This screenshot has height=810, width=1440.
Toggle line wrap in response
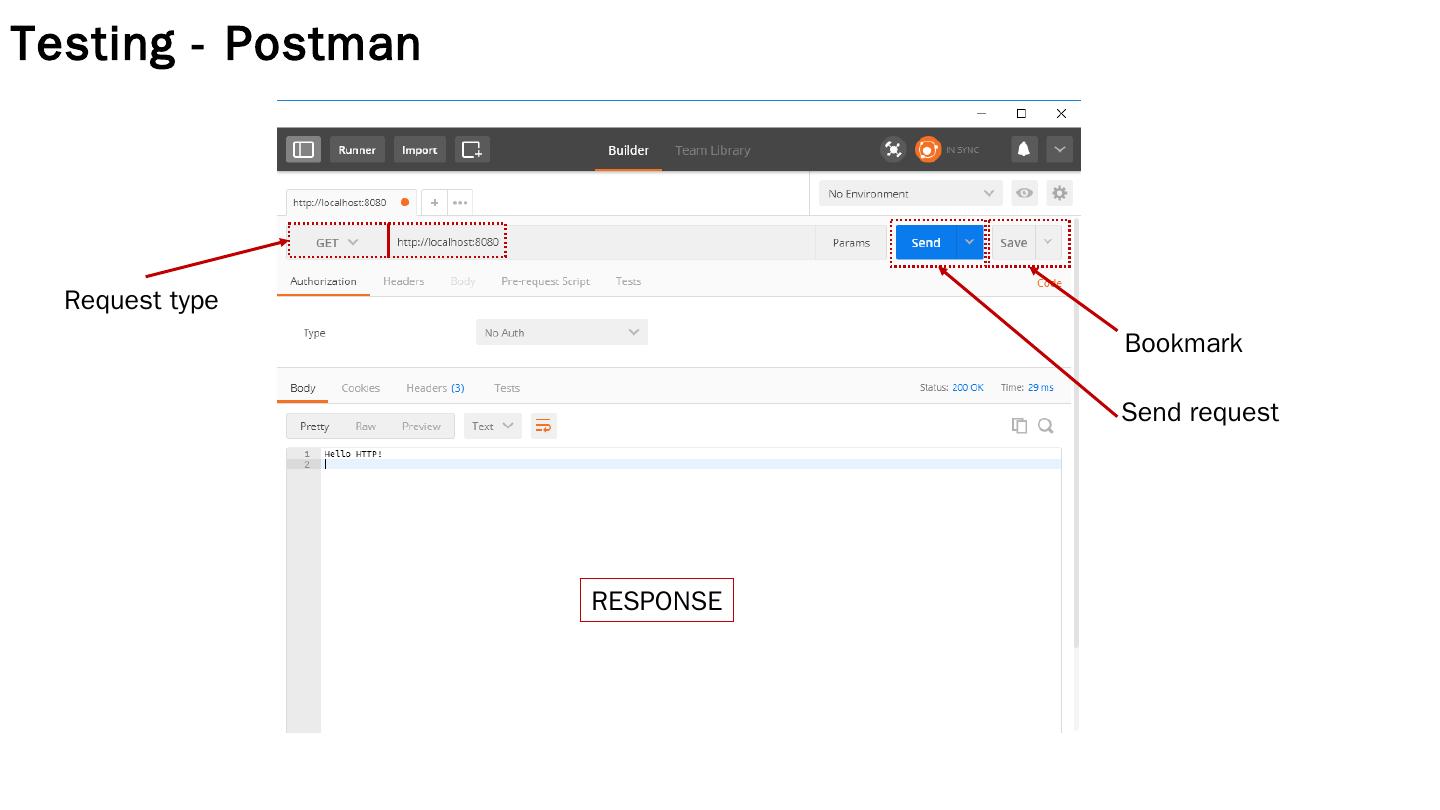click(x=543, y=426)
